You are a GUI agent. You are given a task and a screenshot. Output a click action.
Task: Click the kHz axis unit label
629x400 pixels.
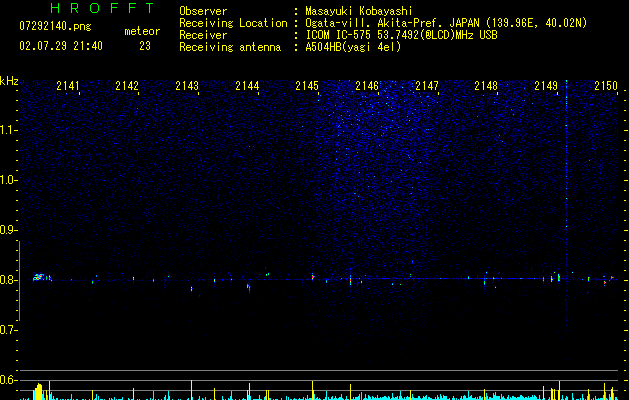point(9,81)
